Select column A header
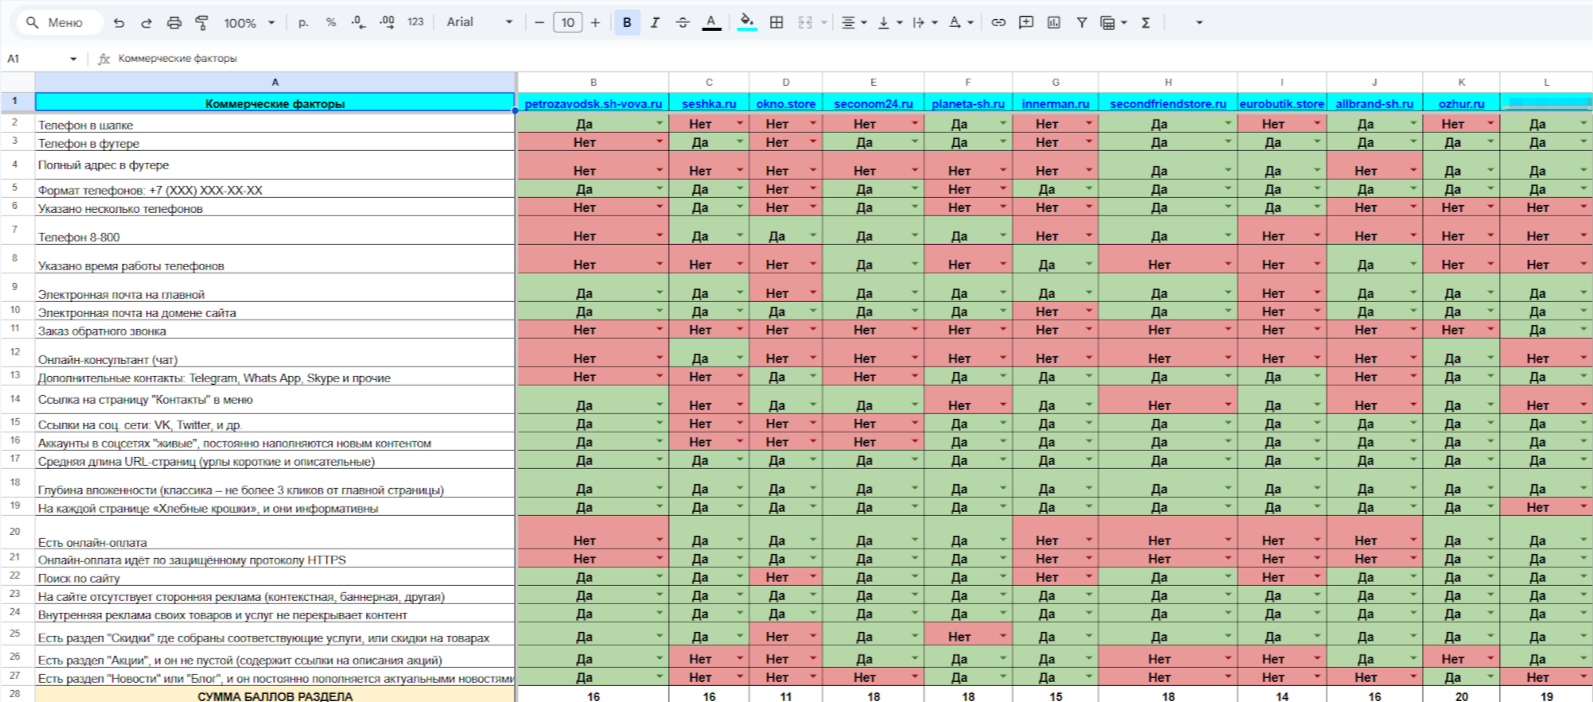 click(x=275, y=82)
